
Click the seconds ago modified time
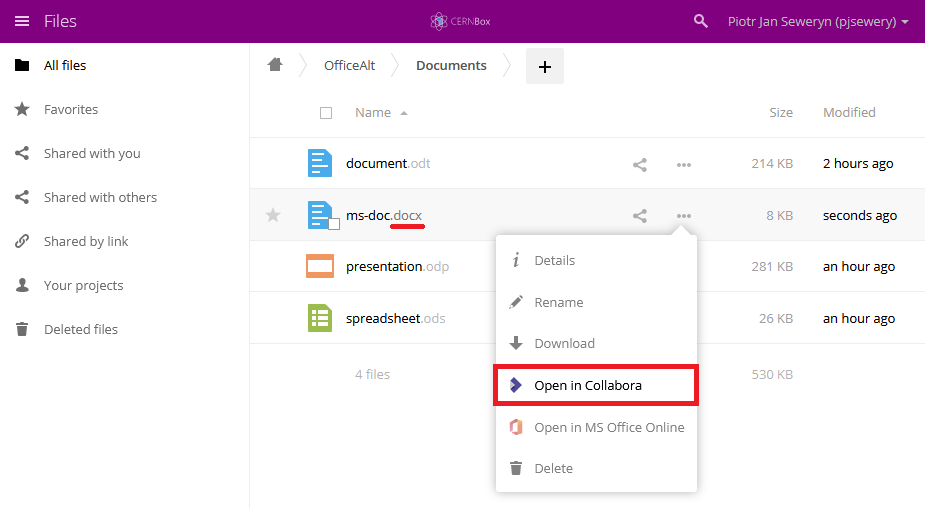coord(860,215)
